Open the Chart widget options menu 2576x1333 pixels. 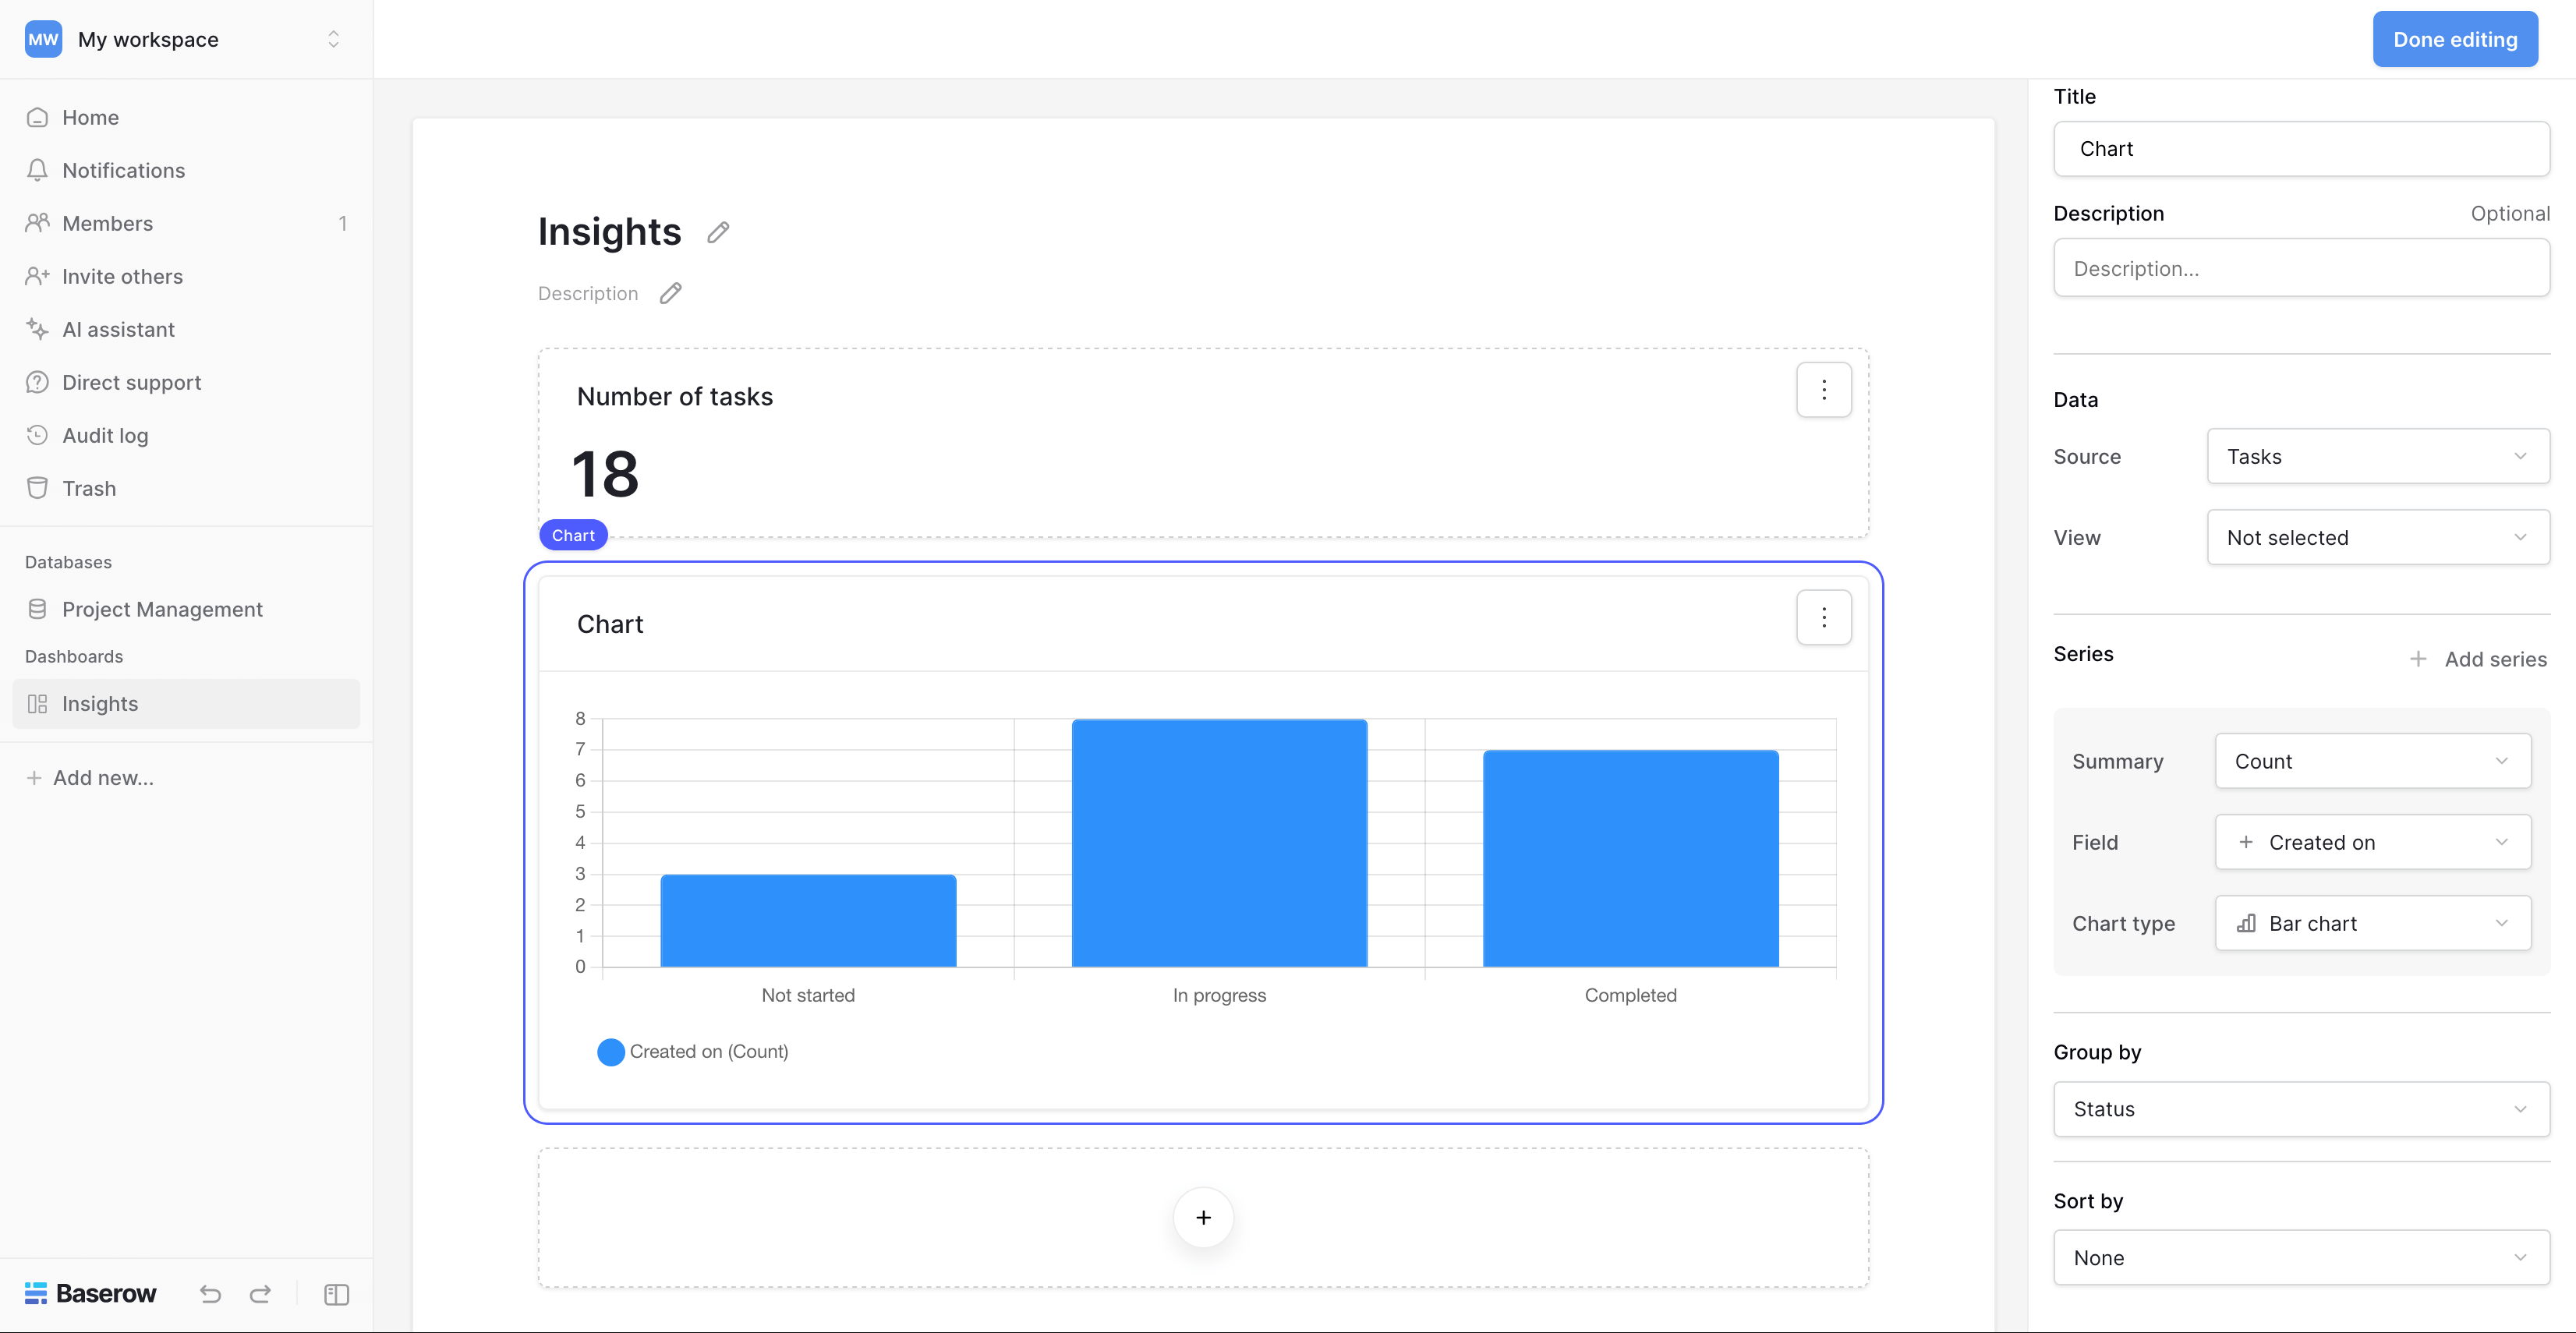1824,617
